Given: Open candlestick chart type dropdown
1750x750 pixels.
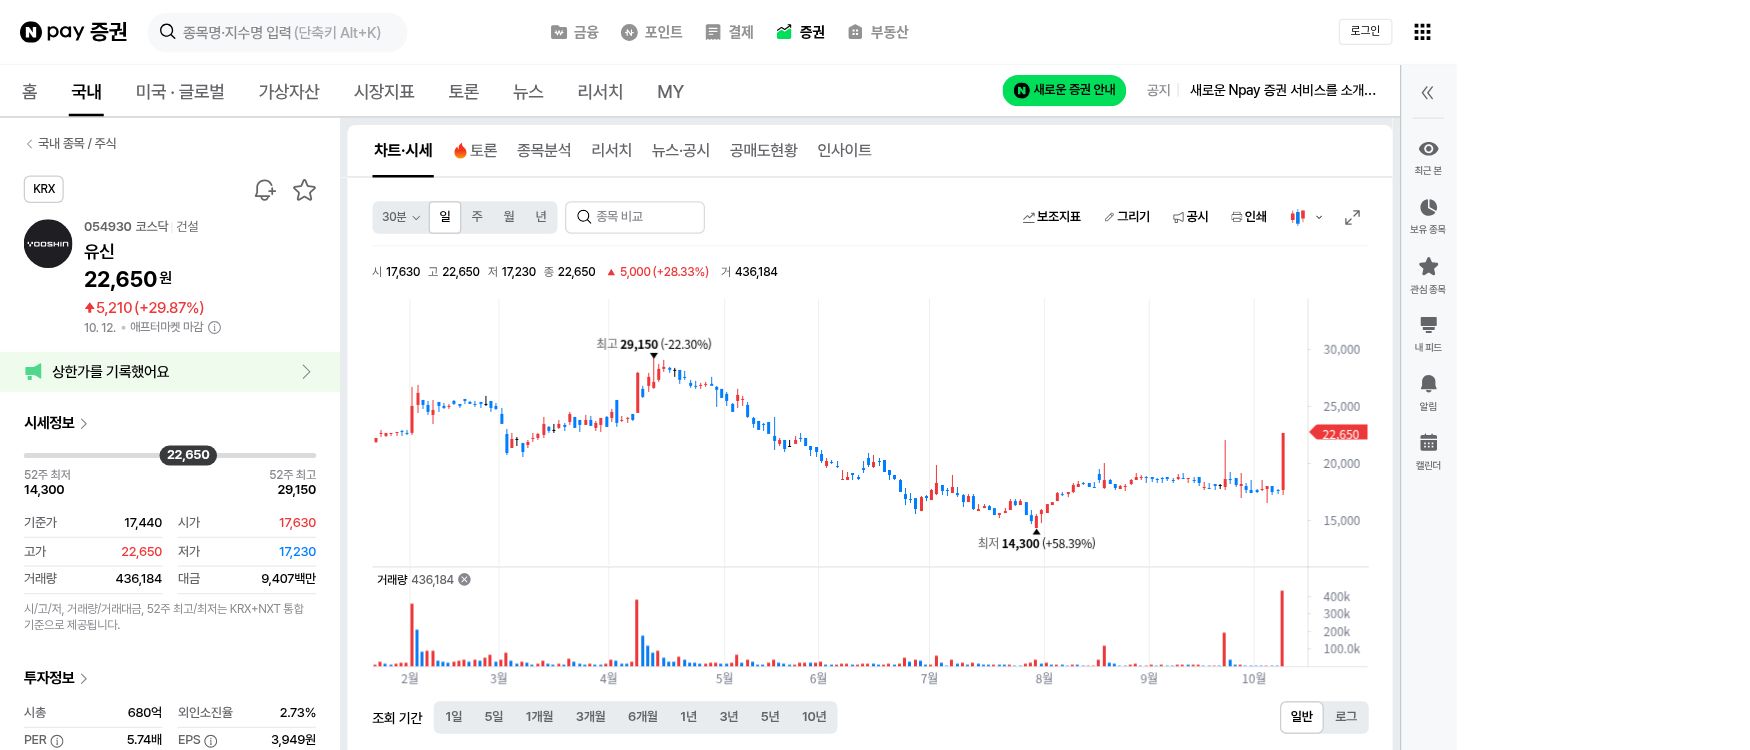Looking at the screenshot, I should (1306, 217).
